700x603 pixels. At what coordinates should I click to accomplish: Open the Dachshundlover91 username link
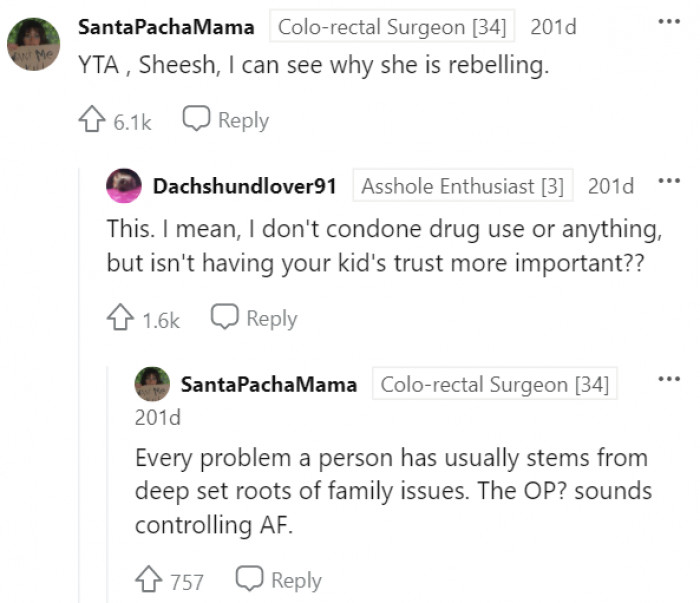point(243,186)
